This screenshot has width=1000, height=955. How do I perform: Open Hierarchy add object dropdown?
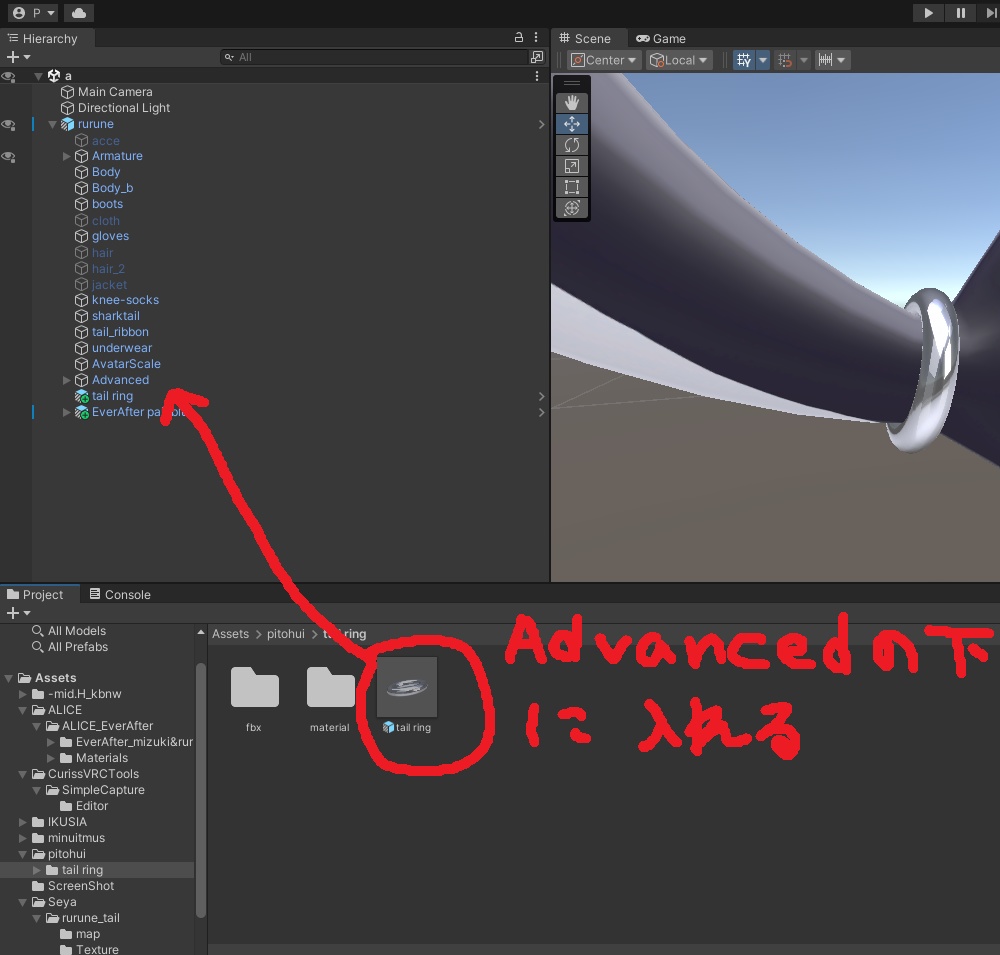coord(18,57)
